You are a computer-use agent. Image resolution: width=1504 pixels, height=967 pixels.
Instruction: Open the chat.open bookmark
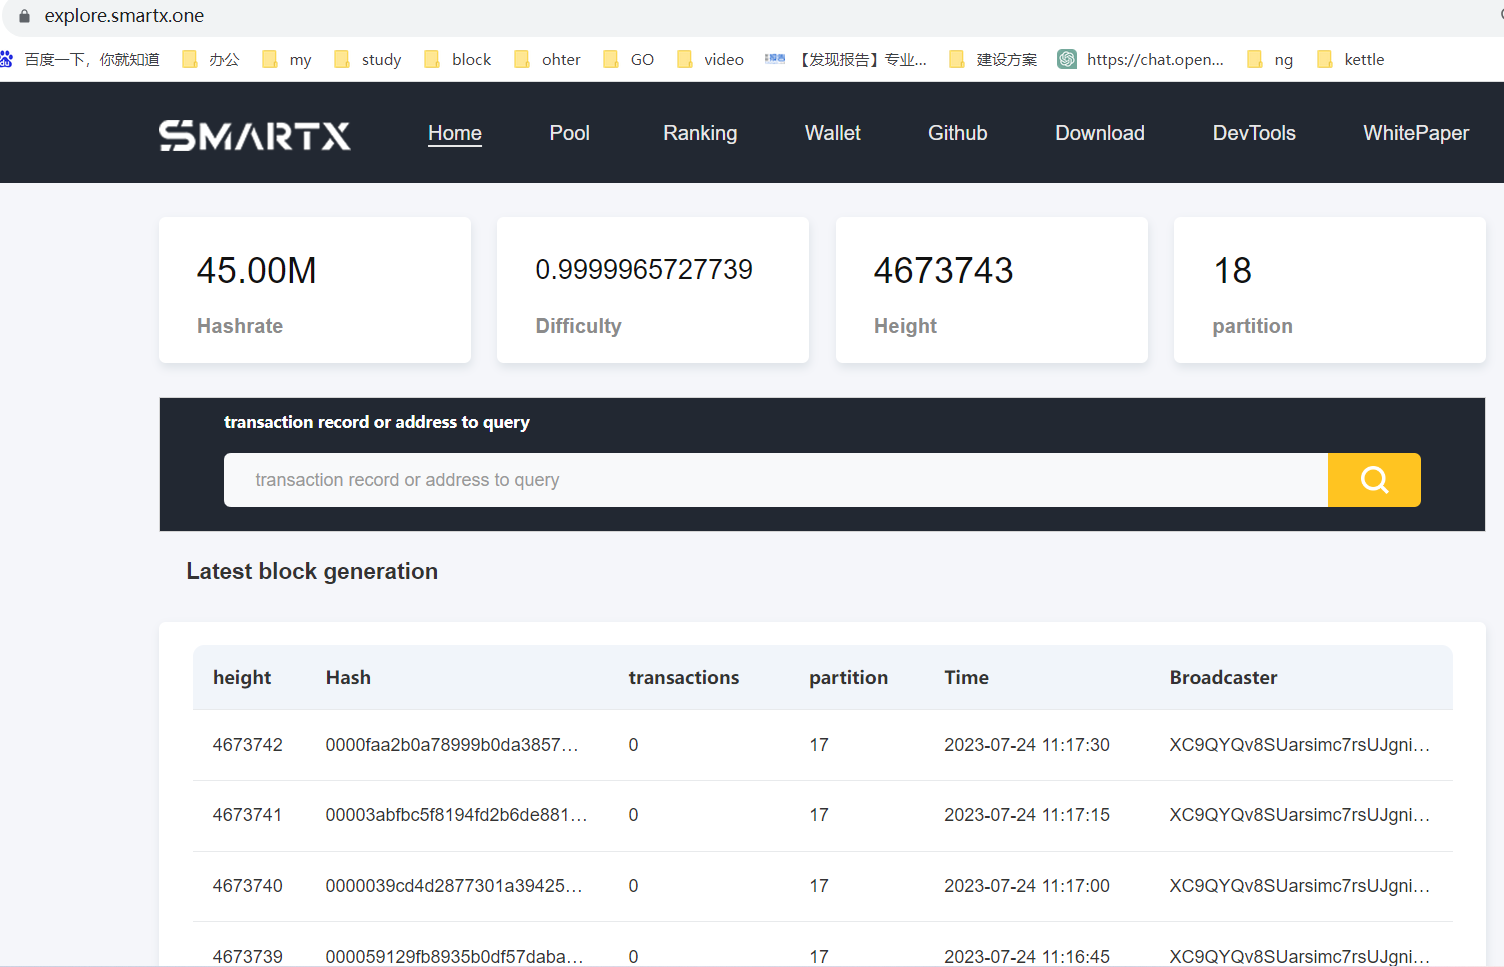point(1141,60)
